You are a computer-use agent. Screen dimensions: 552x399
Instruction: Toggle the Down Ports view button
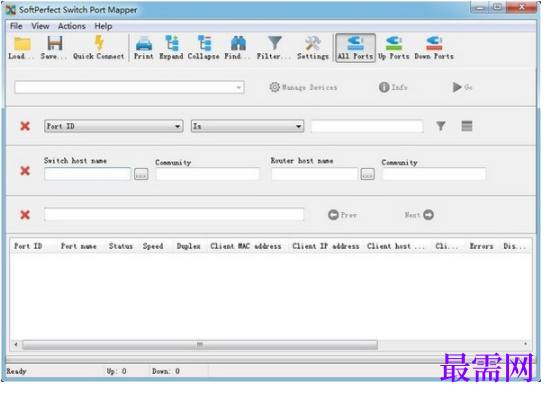click(434, 48)
